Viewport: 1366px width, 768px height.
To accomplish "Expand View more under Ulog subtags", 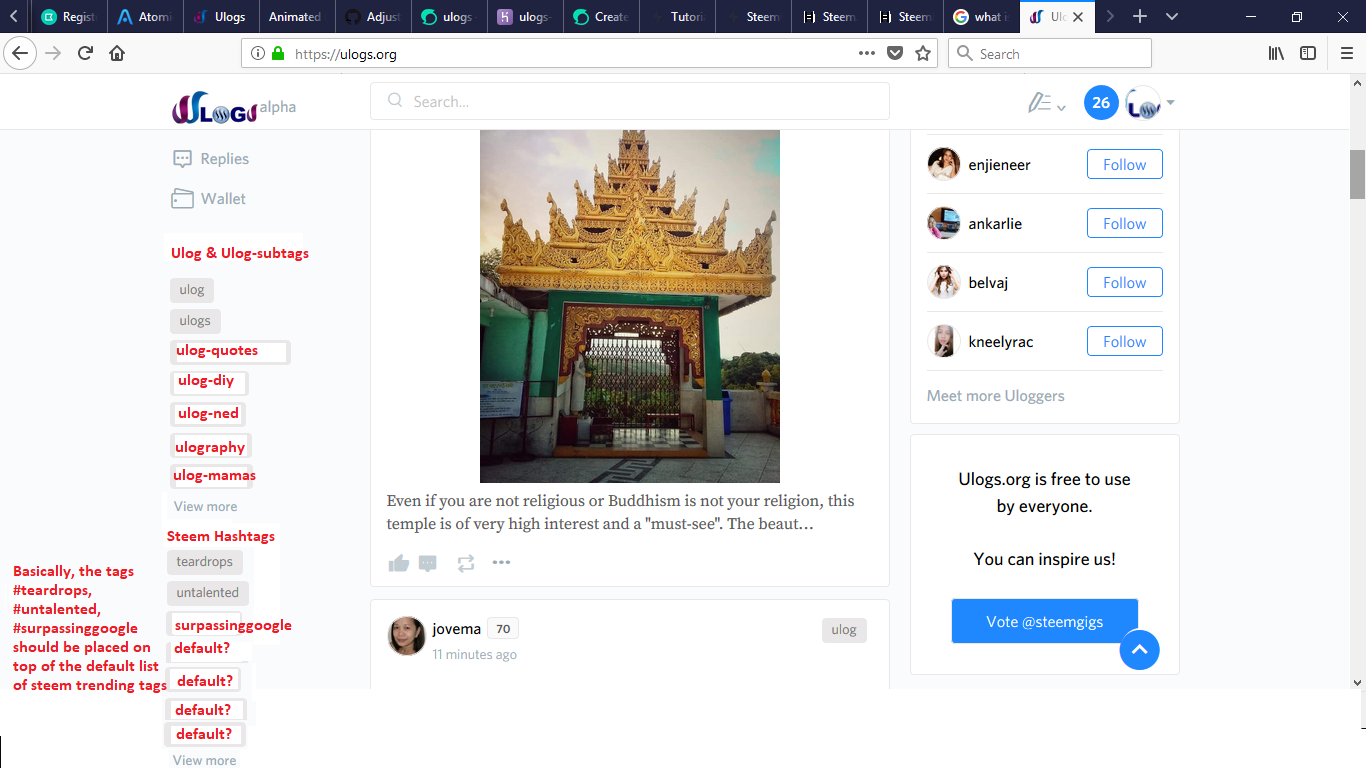I will [205, 506].
